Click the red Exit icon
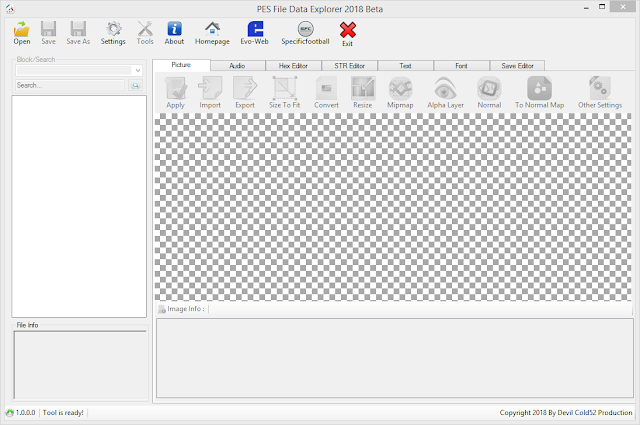The height and width of the screenshot is (425, 640). pyautogui.click(x=348, y=30)
